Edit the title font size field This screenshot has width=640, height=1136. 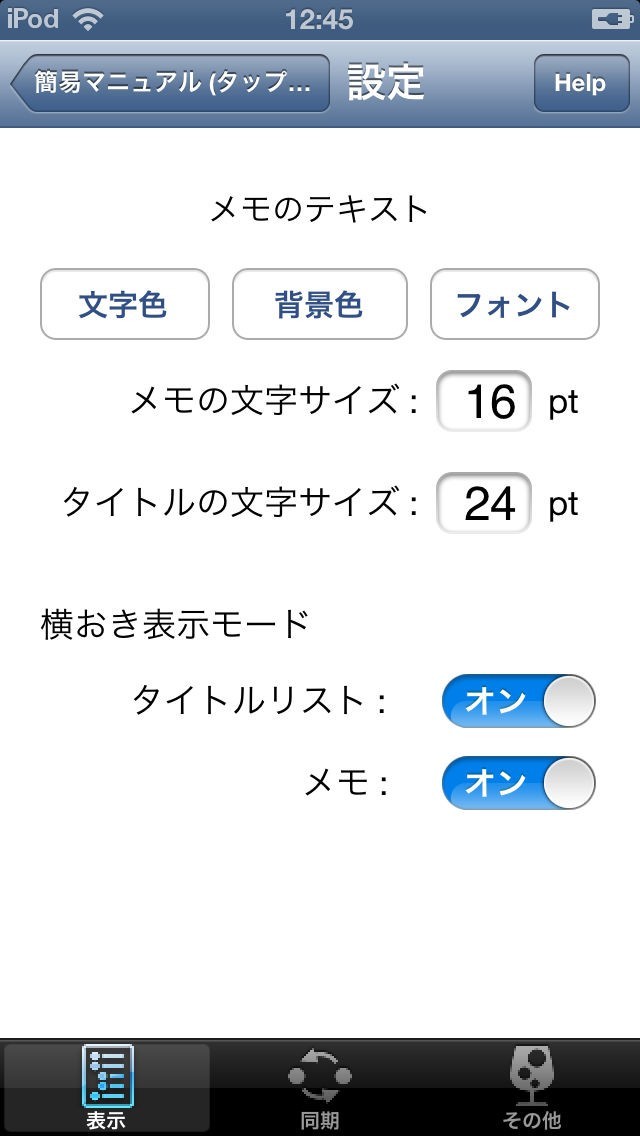coord(484,502)
